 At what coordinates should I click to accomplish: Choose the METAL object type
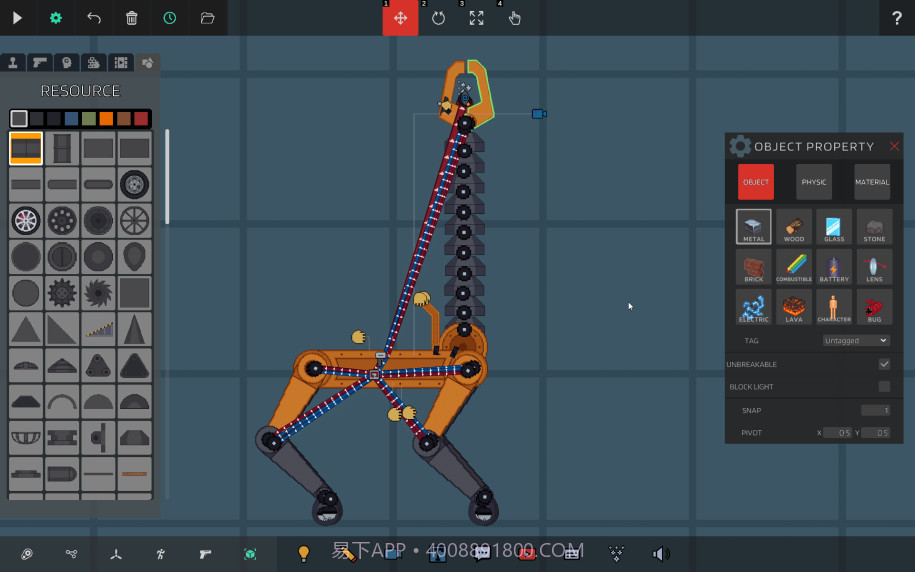click(x=753, y=226)
